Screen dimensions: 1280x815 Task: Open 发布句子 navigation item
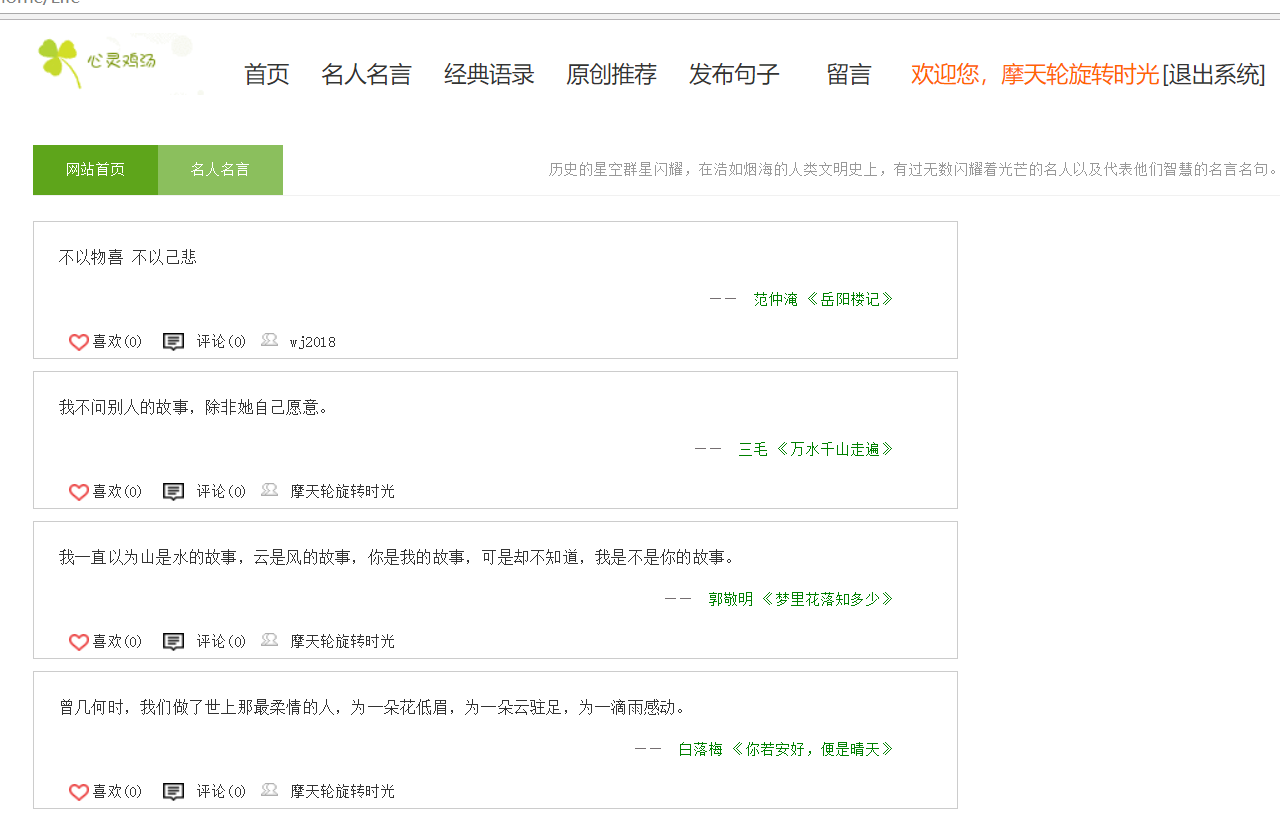click(x=734, y=74)
